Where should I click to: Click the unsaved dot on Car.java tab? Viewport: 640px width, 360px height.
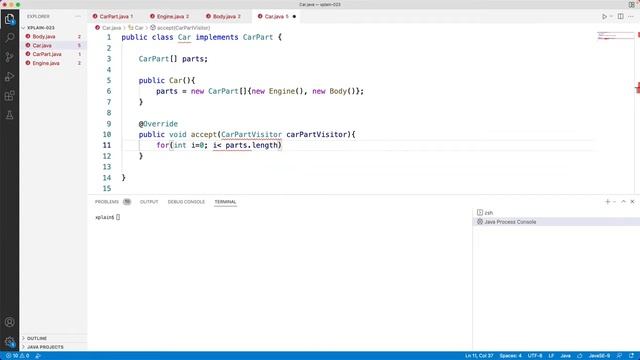[294, 16]
